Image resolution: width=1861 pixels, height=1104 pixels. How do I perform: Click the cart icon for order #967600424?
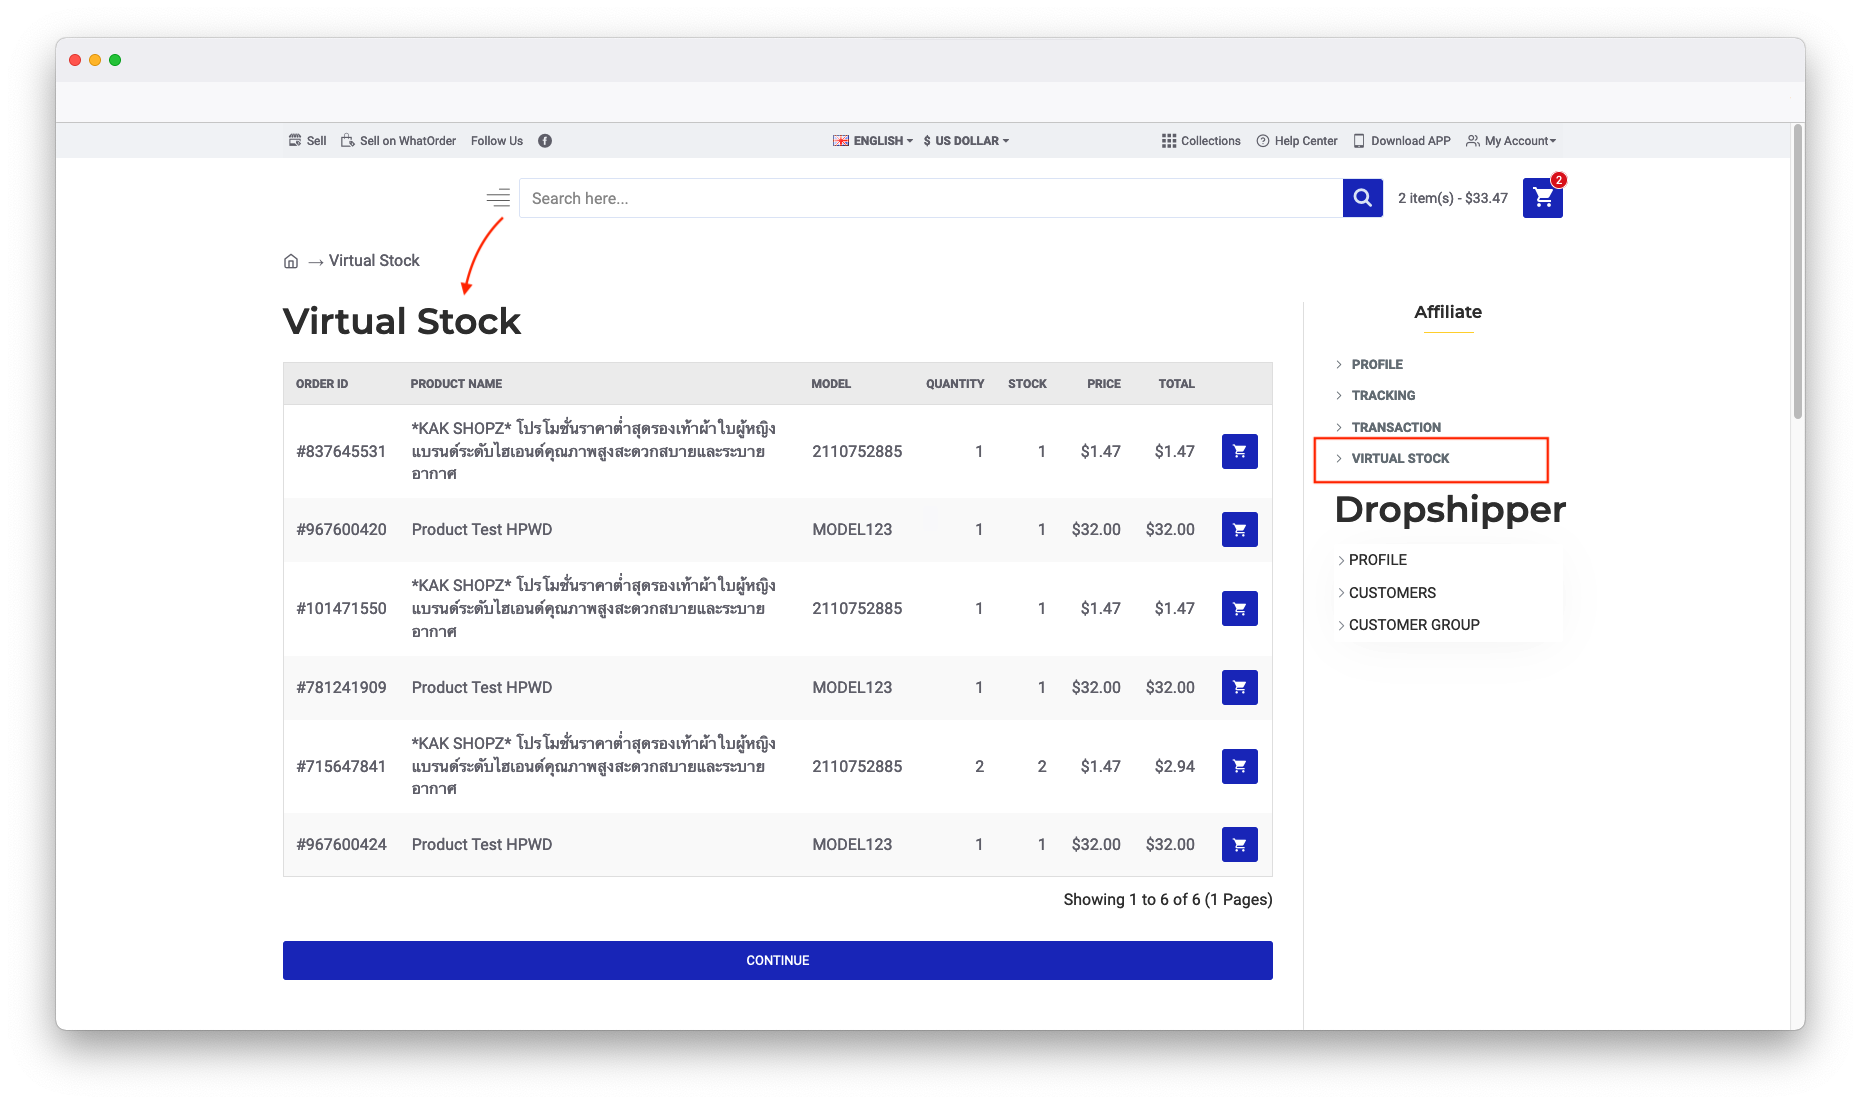(x=1239, y=844)
